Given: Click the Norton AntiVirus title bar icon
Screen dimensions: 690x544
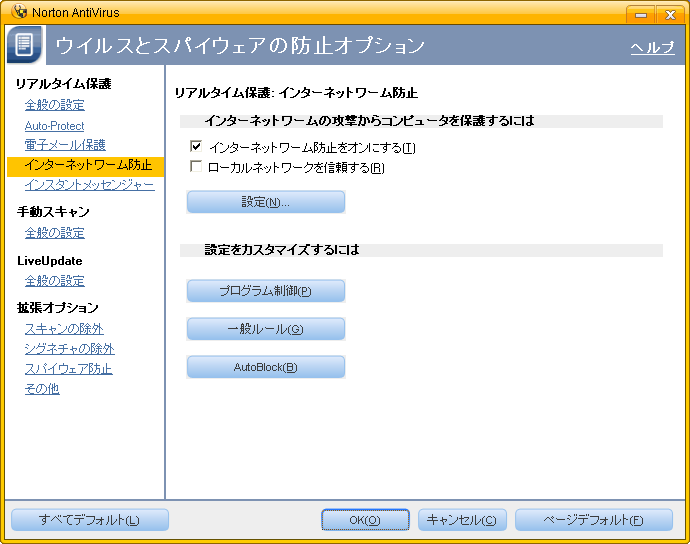Looking at the screenshot, I should [17, 12].
